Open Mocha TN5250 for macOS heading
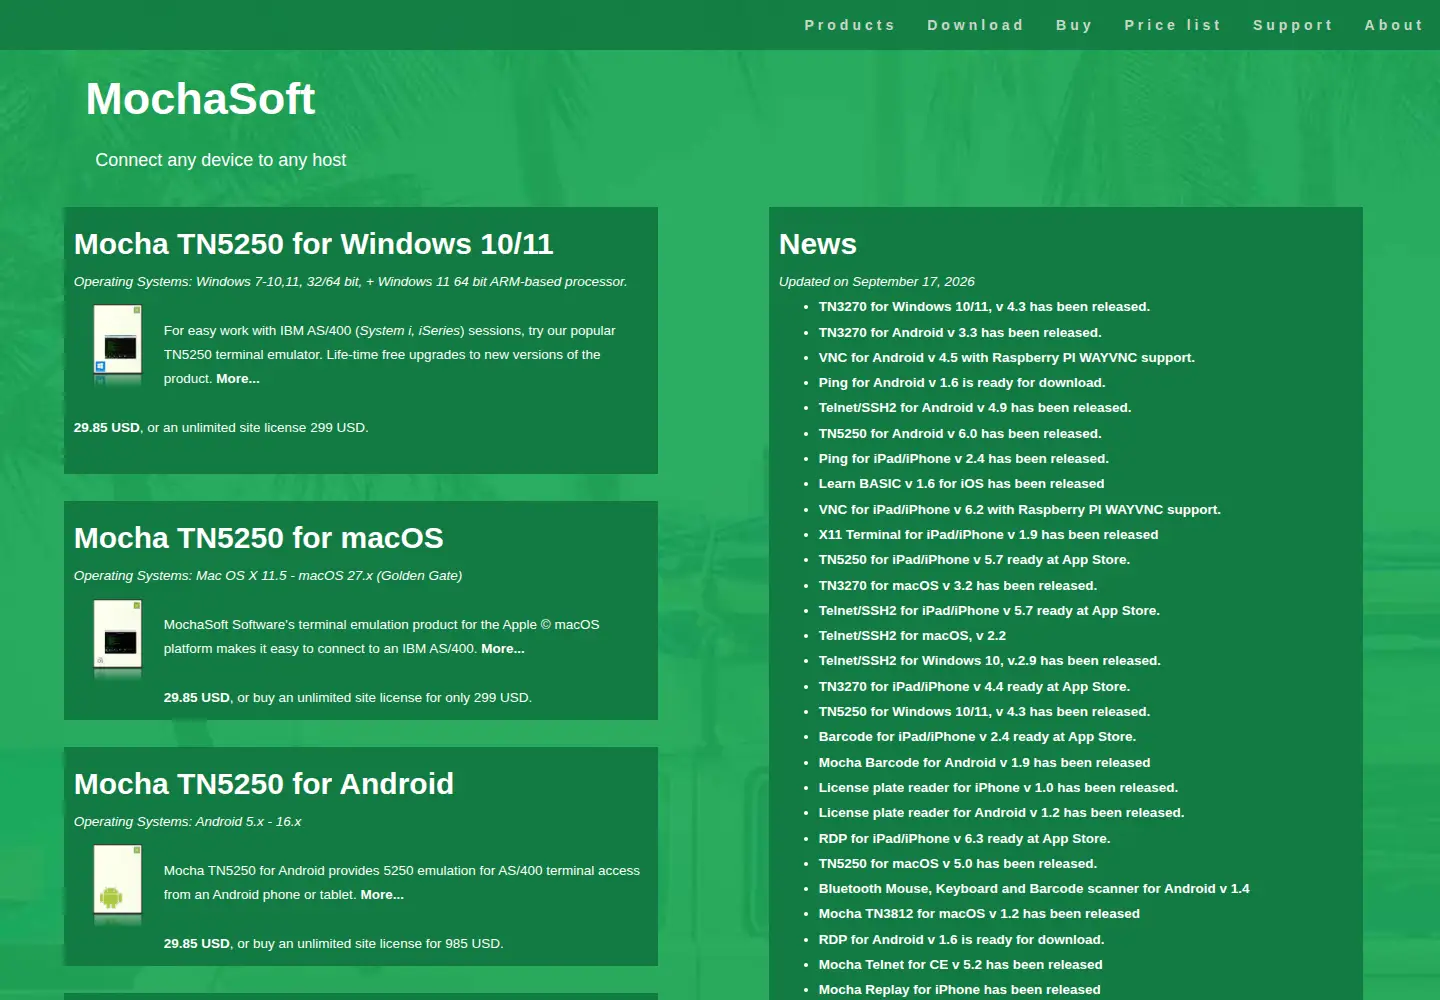1440x1000 pixels. [259, 538]
